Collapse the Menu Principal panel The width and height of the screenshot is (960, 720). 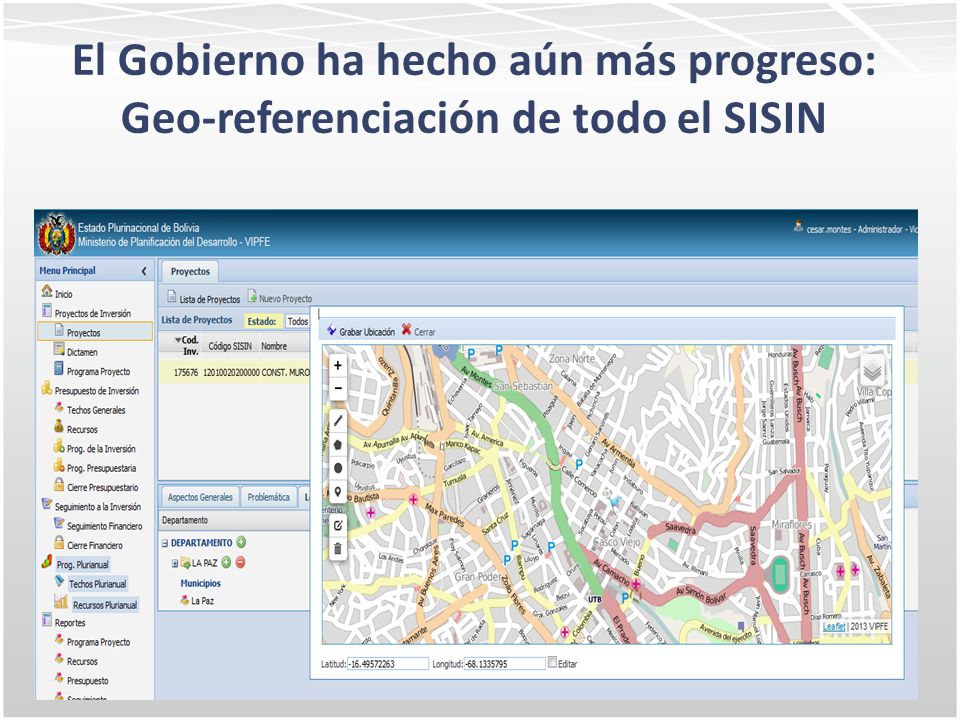click(144, 271)
